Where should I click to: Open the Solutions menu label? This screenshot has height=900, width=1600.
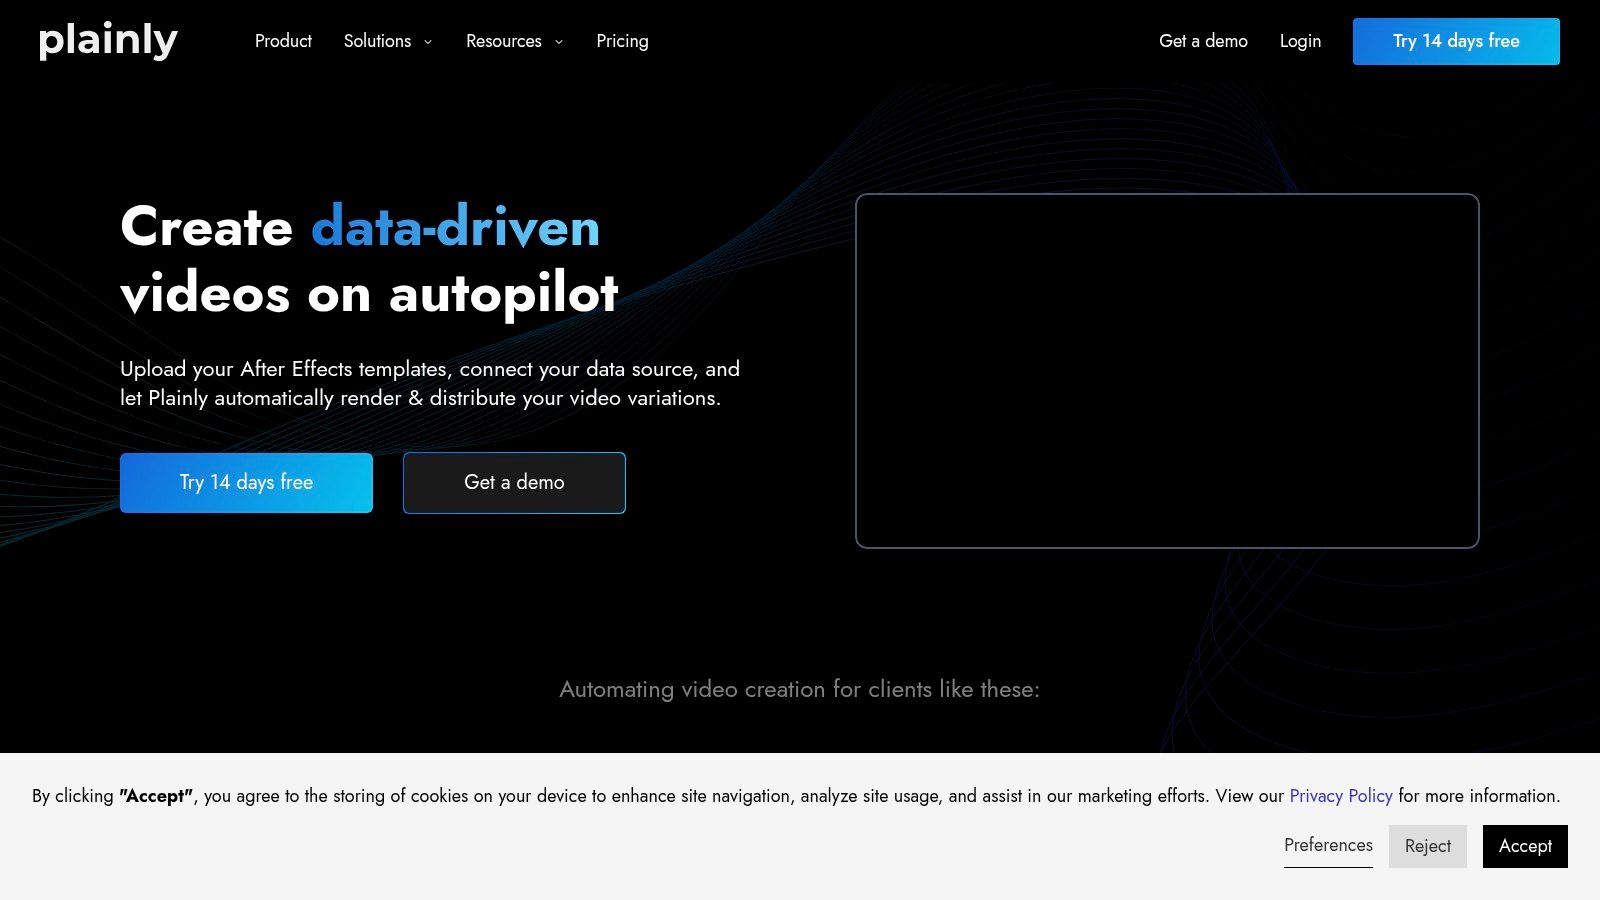pyautogui.click(x=377, y=41)
